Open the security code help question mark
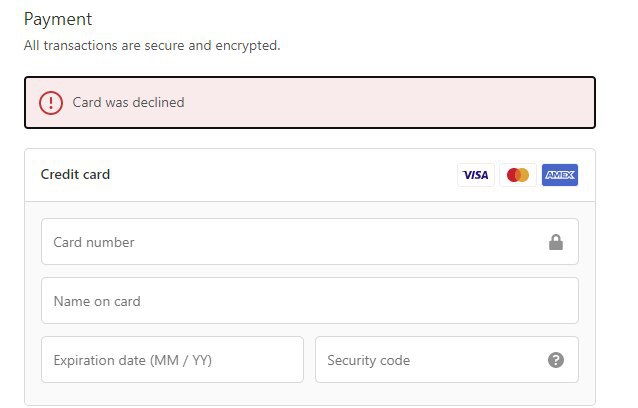 point(556,360)
